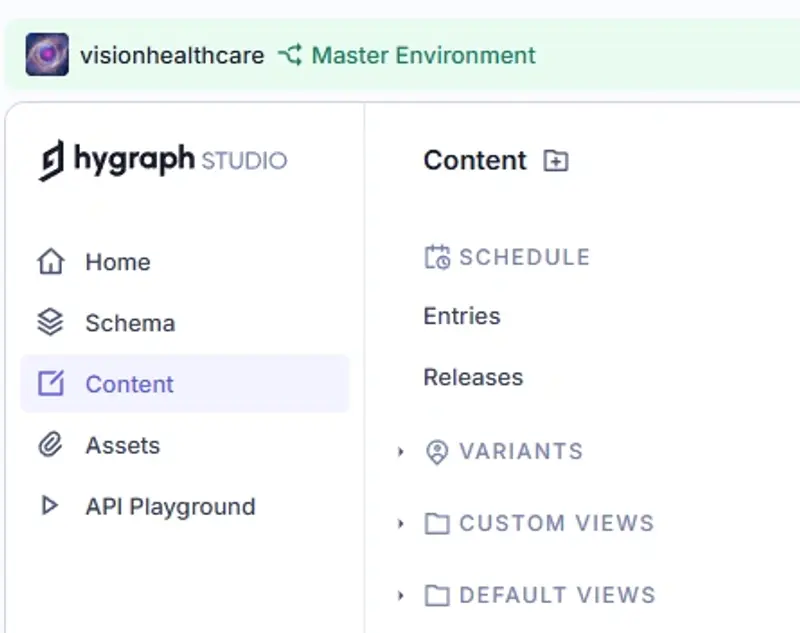Click the Variants person pin icon

pos(437,452)
